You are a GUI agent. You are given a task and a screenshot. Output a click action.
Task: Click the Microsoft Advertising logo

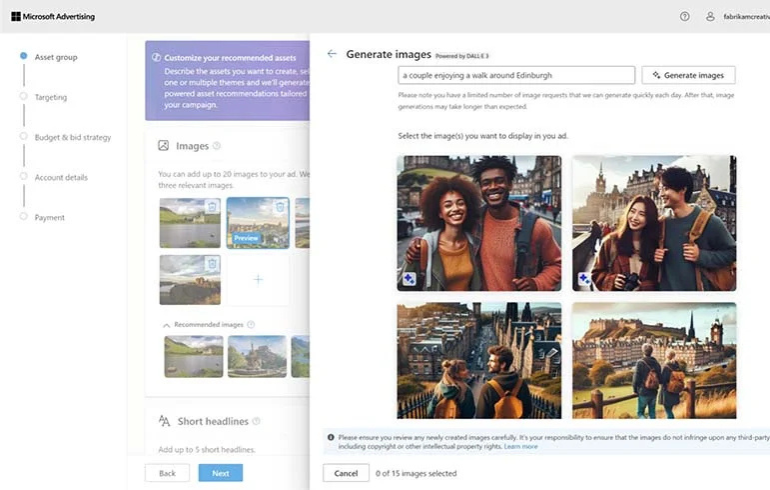pyautogui.click(x=53, y=17)
